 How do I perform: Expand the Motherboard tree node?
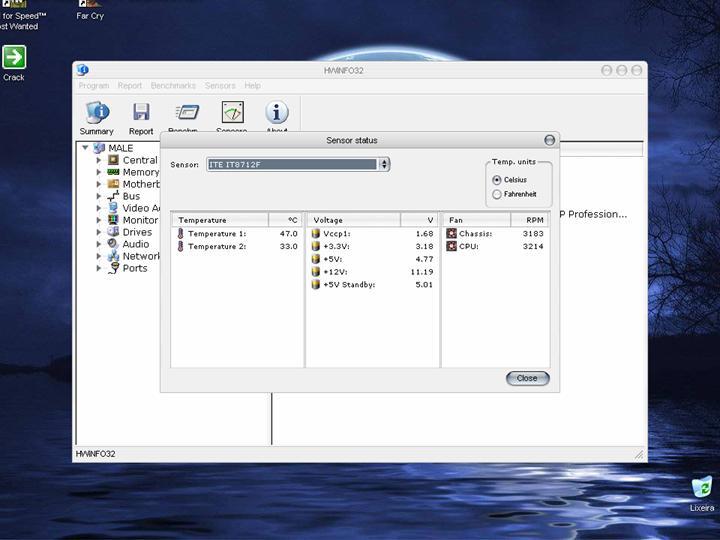[99, 184]
